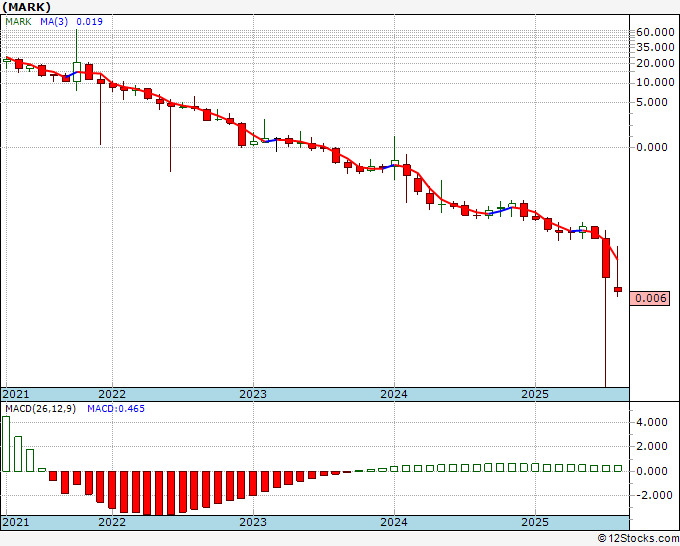Click the 60.000 price axis label
Viewport: 680px width, 546px height.
pos(655,32)
